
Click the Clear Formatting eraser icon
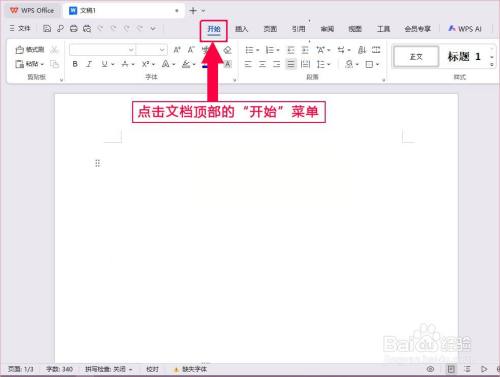tap(228, 50)
